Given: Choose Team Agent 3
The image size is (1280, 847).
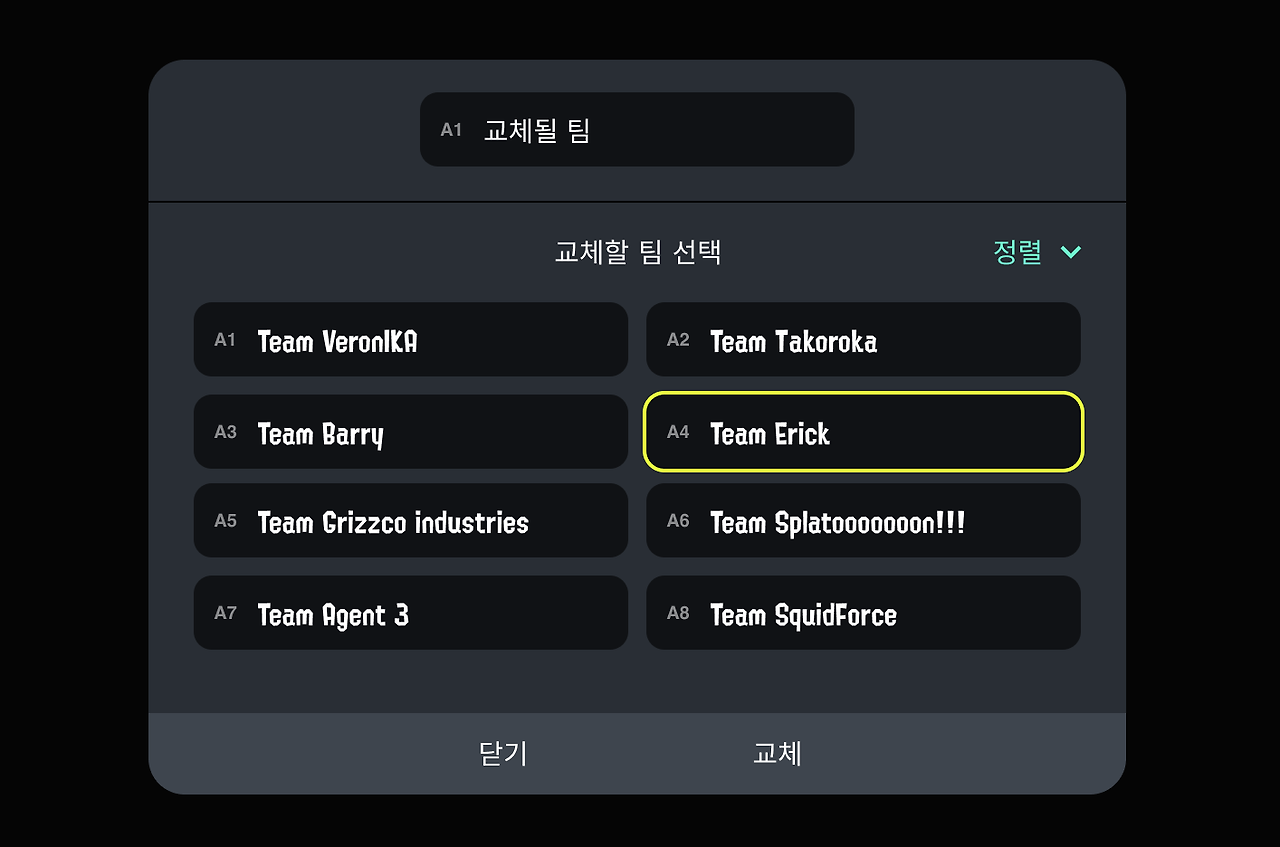Looking at the screenshot, I should click(410, 613).
